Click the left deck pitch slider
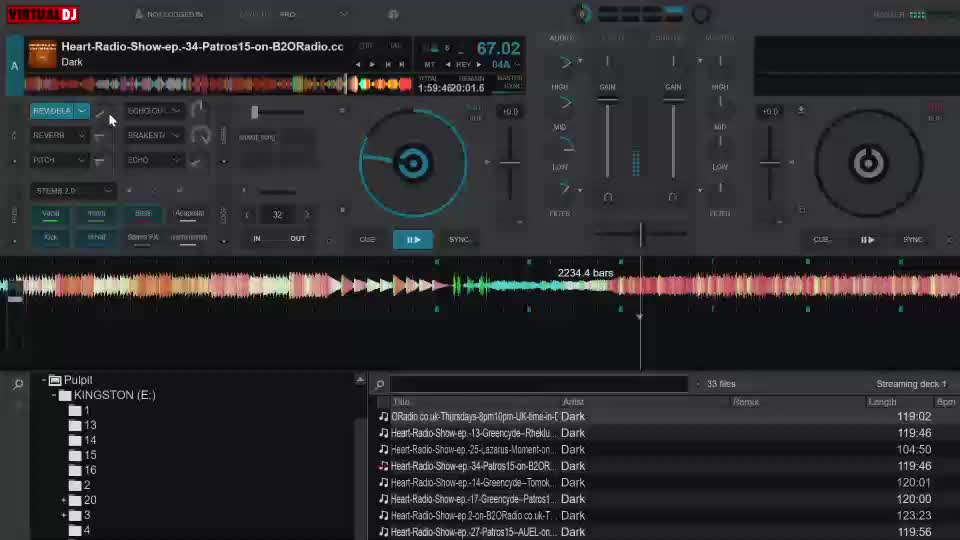This screenshot has height=540, width=960. point(509,163)
